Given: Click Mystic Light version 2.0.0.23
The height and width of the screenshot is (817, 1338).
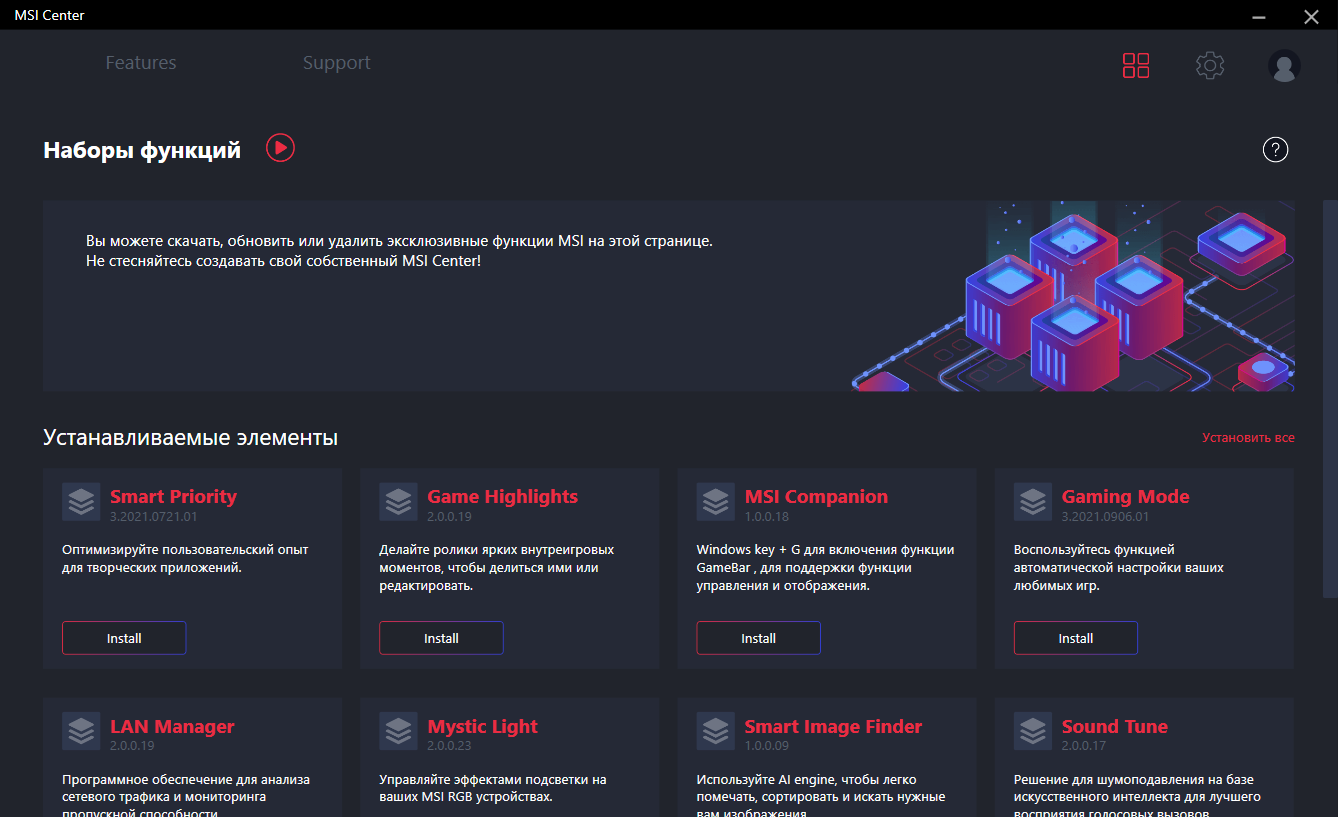Looking at the screenshot, I should click(x=449, y=747).
